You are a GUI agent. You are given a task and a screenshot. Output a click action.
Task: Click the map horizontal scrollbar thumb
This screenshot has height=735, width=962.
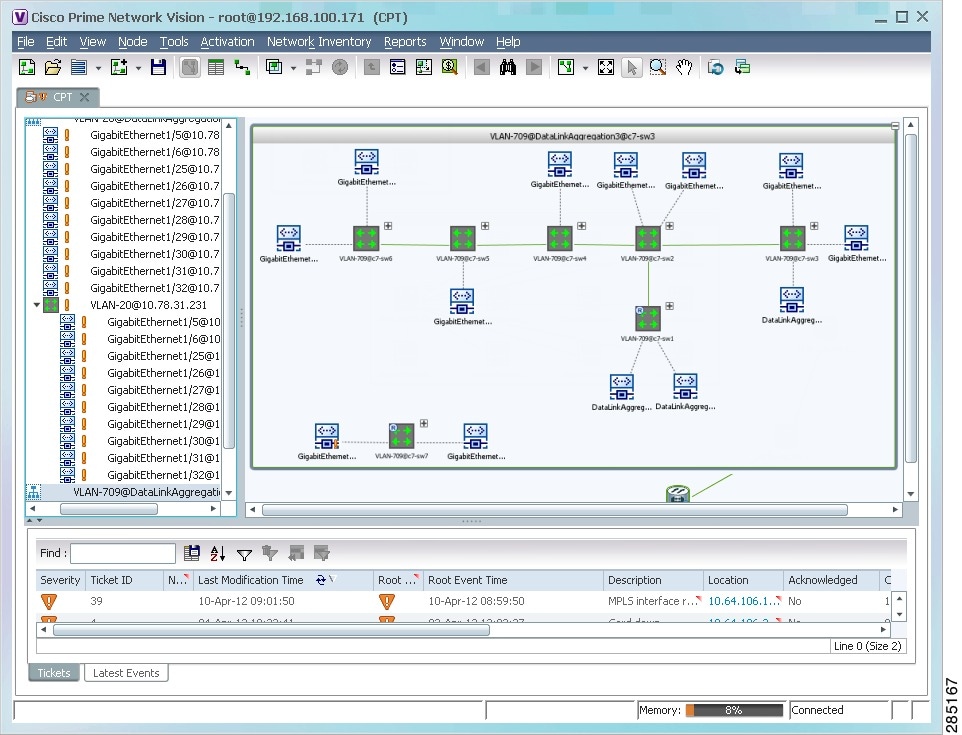coord(555,510)
